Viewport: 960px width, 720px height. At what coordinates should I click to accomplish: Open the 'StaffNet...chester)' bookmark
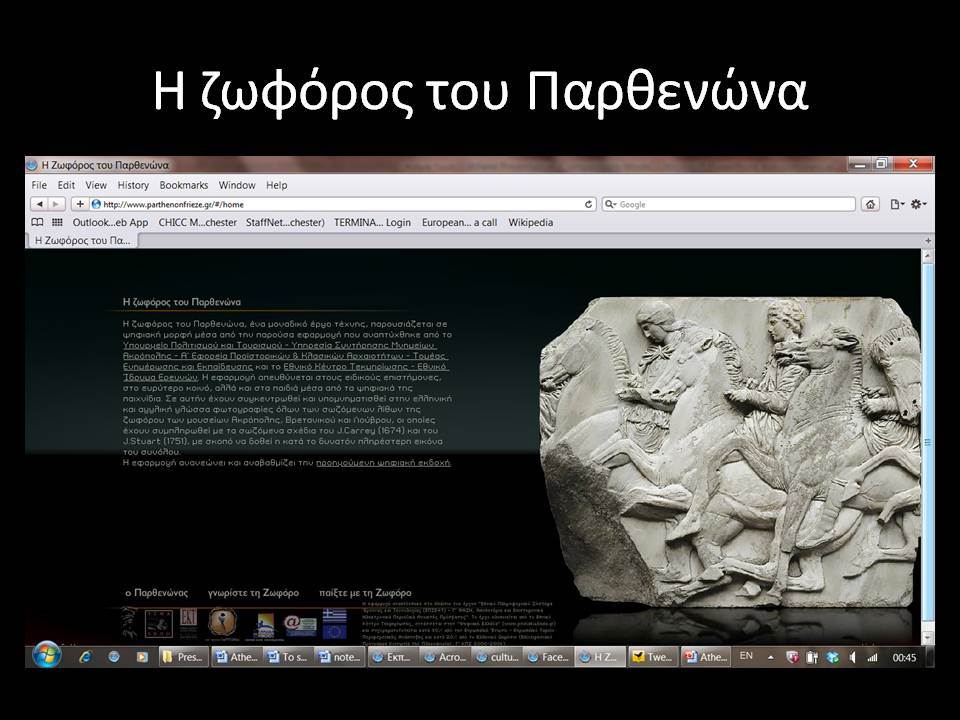pos(285,222)
